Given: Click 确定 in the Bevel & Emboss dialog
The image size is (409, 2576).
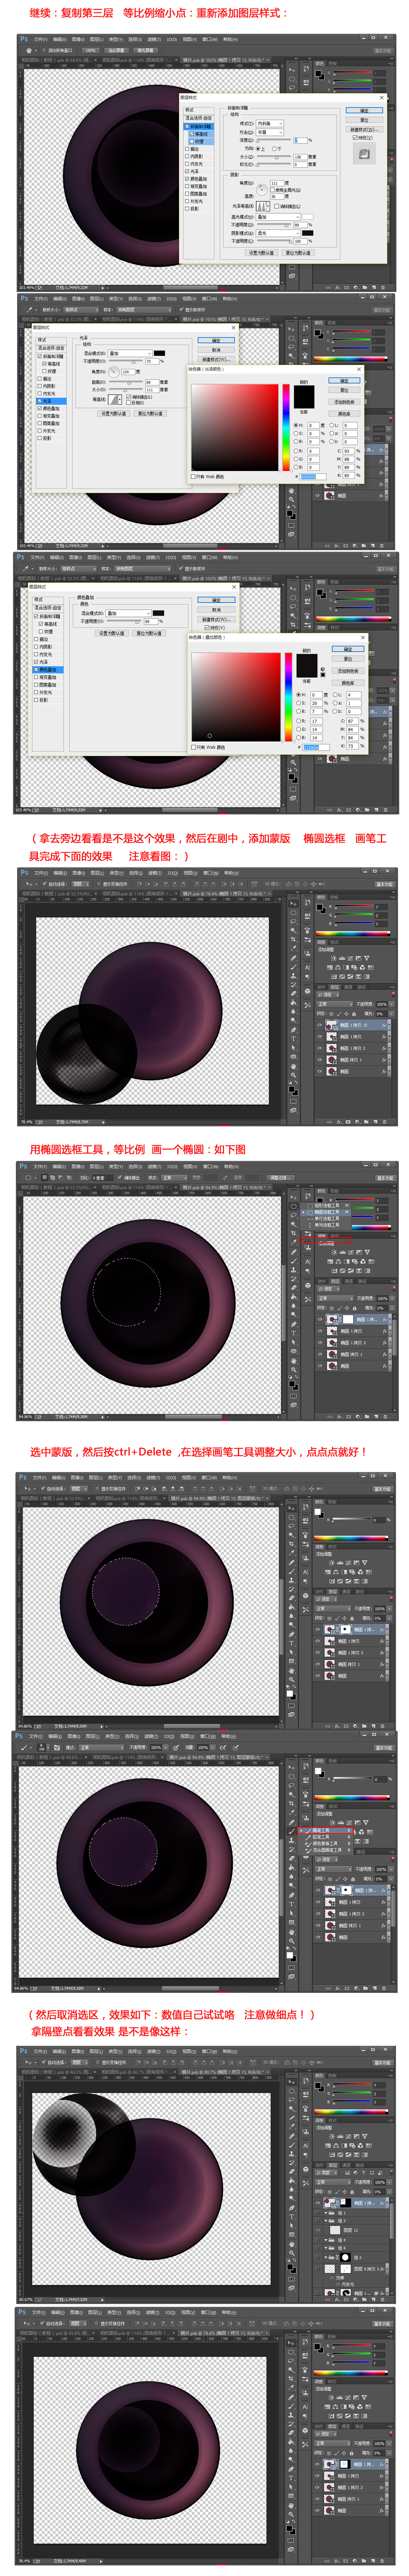Looking at the screenshot, I should [x=364, y=110].
